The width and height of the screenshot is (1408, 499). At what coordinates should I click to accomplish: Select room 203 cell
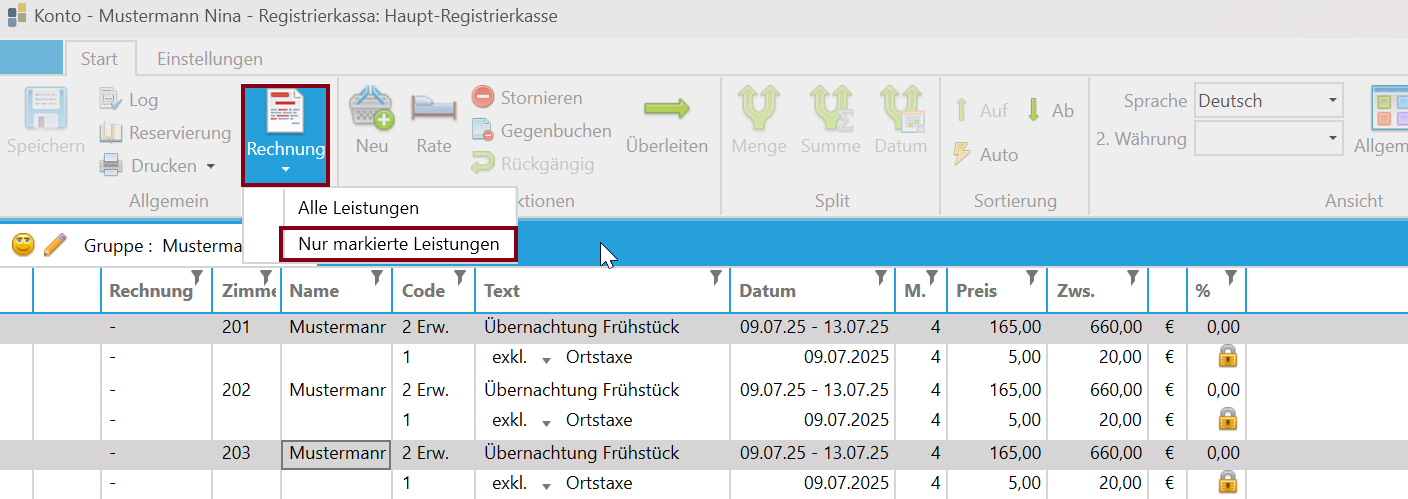tap(236, 453)
